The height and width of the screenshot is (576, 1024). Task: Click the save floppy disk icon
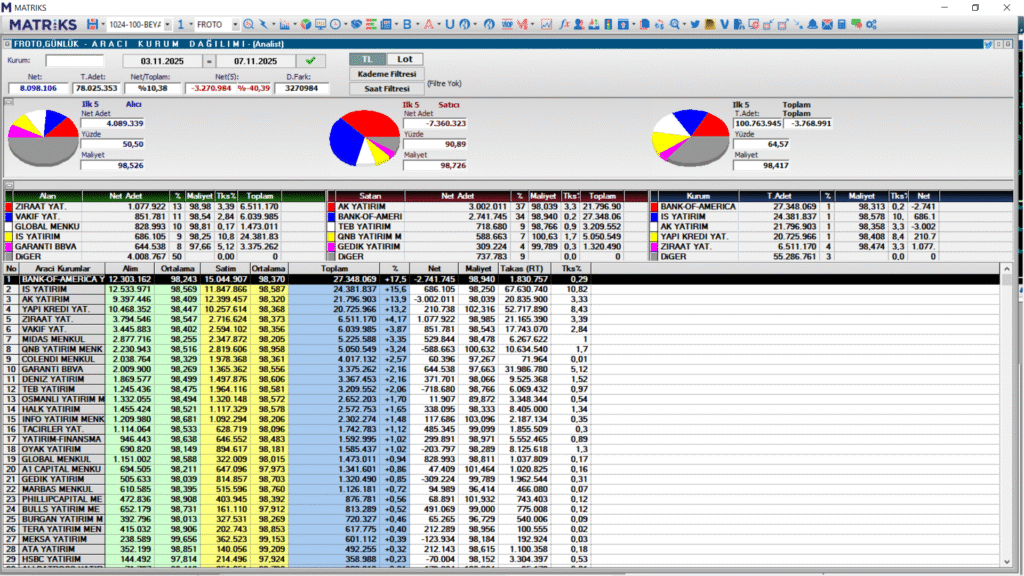coord(94,23)
